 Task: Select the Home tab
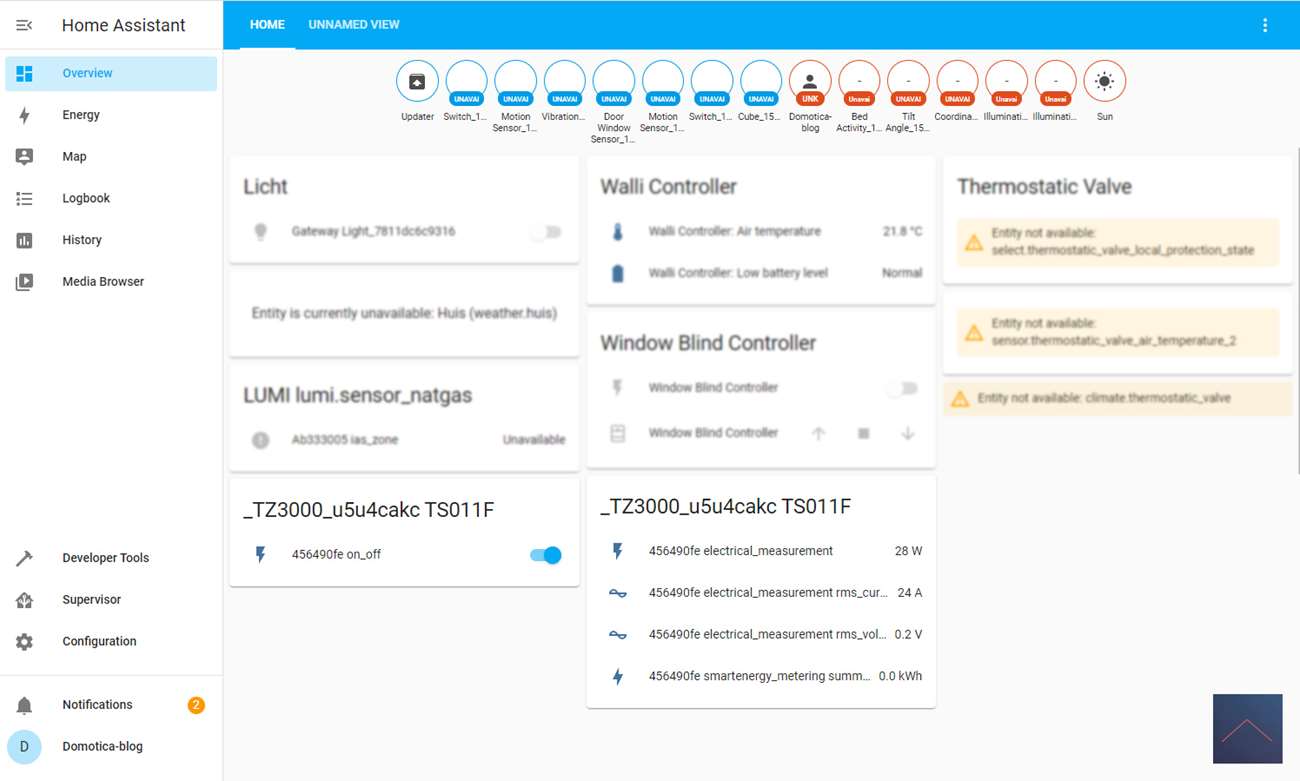tap(267, 25)
